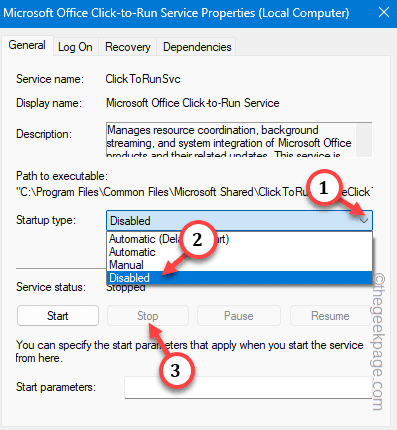Close the Service Properties dialog
The height and width of the screenshot is (430, 397).
[x=384, y=13]
